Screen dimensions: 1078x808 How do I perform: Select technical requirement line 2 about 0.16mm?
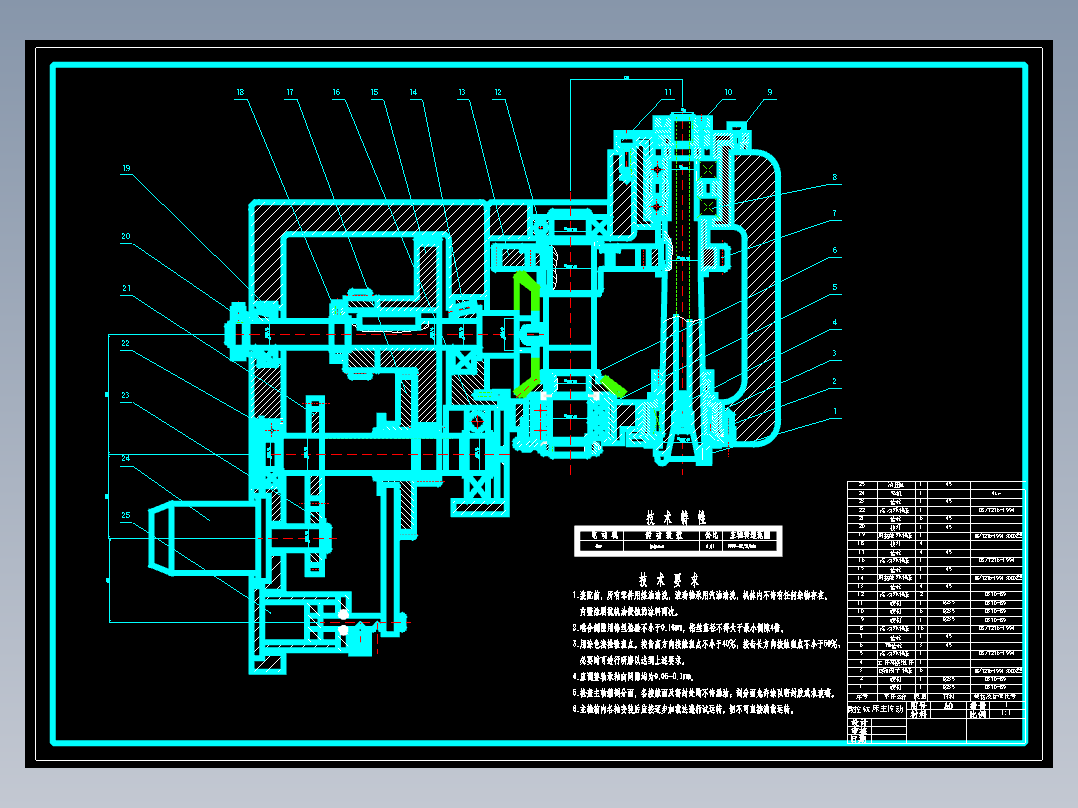coord(679,628)
